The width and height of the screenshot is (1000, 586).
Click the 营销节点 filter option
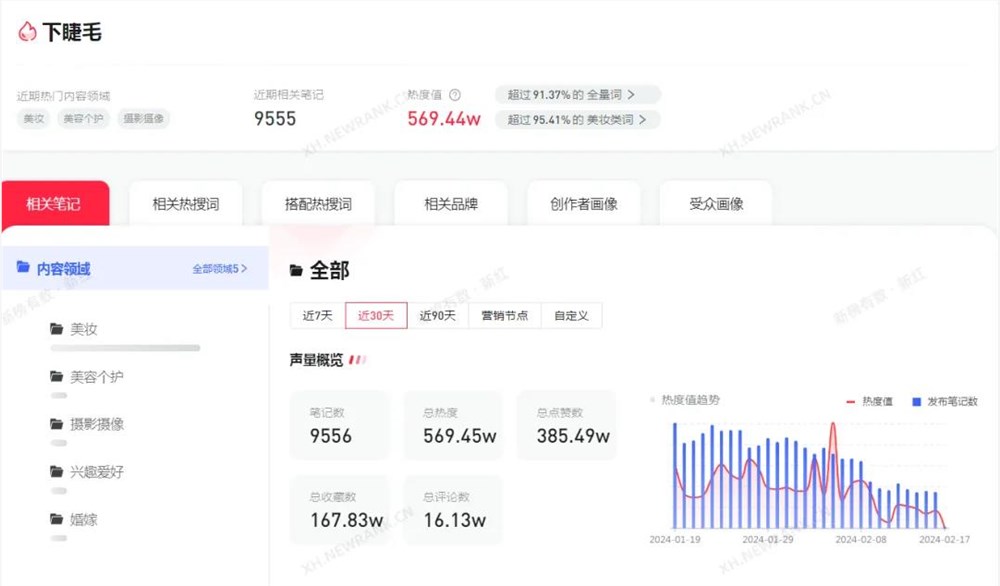click(x=505, y=314)
